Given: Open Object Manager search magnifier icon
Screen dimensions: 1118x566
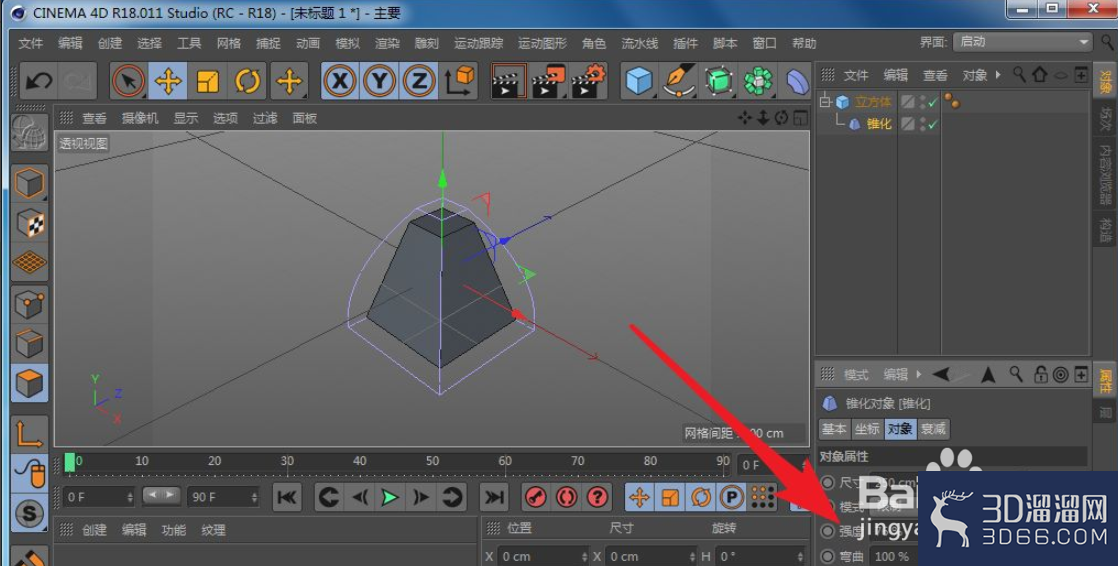Looking at the screenshot, I should (x=1019, y=74).
